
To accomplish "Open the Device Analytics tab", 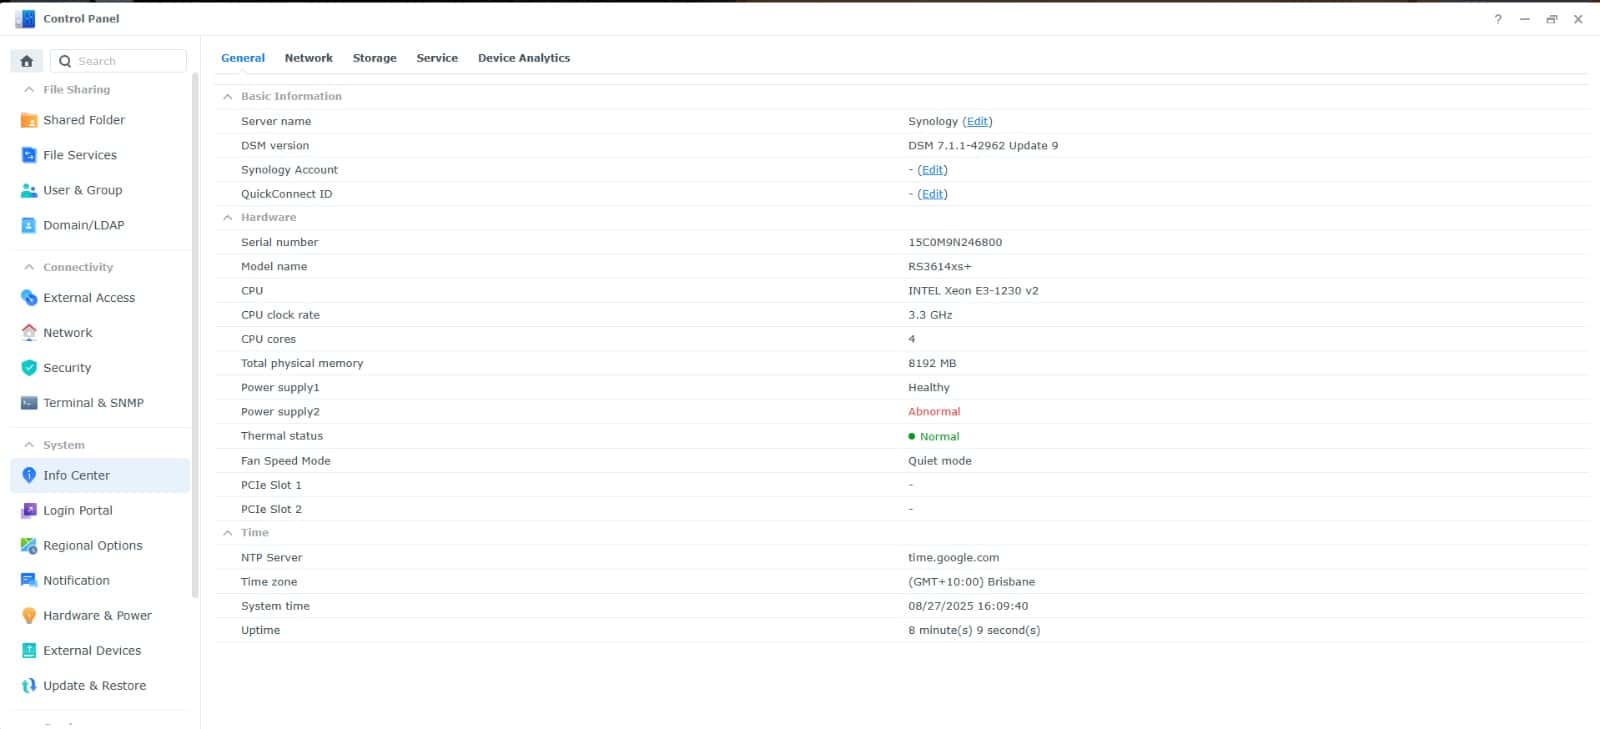I will [523, 58].
